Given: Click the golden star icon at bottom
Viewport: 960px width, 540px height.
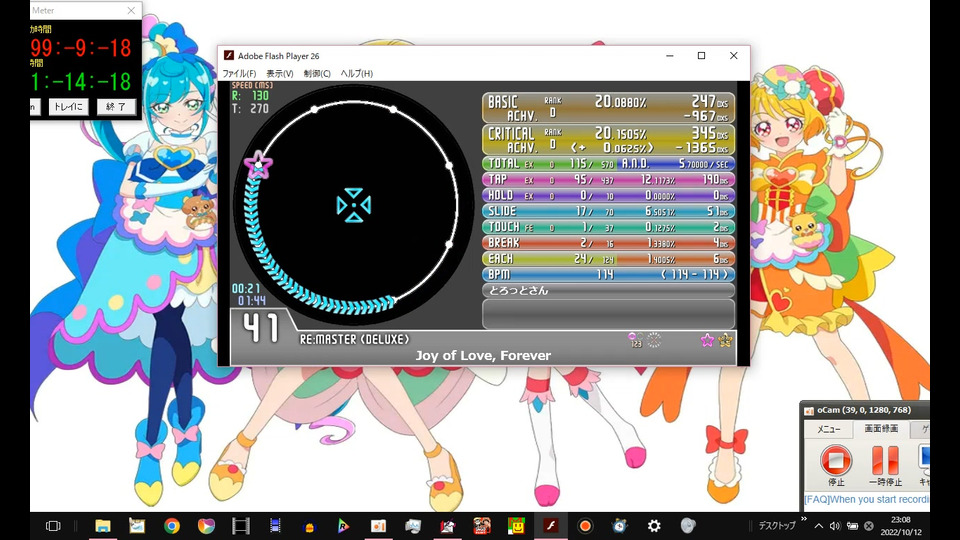Looking at the screenshot, I should click(725, 340).
